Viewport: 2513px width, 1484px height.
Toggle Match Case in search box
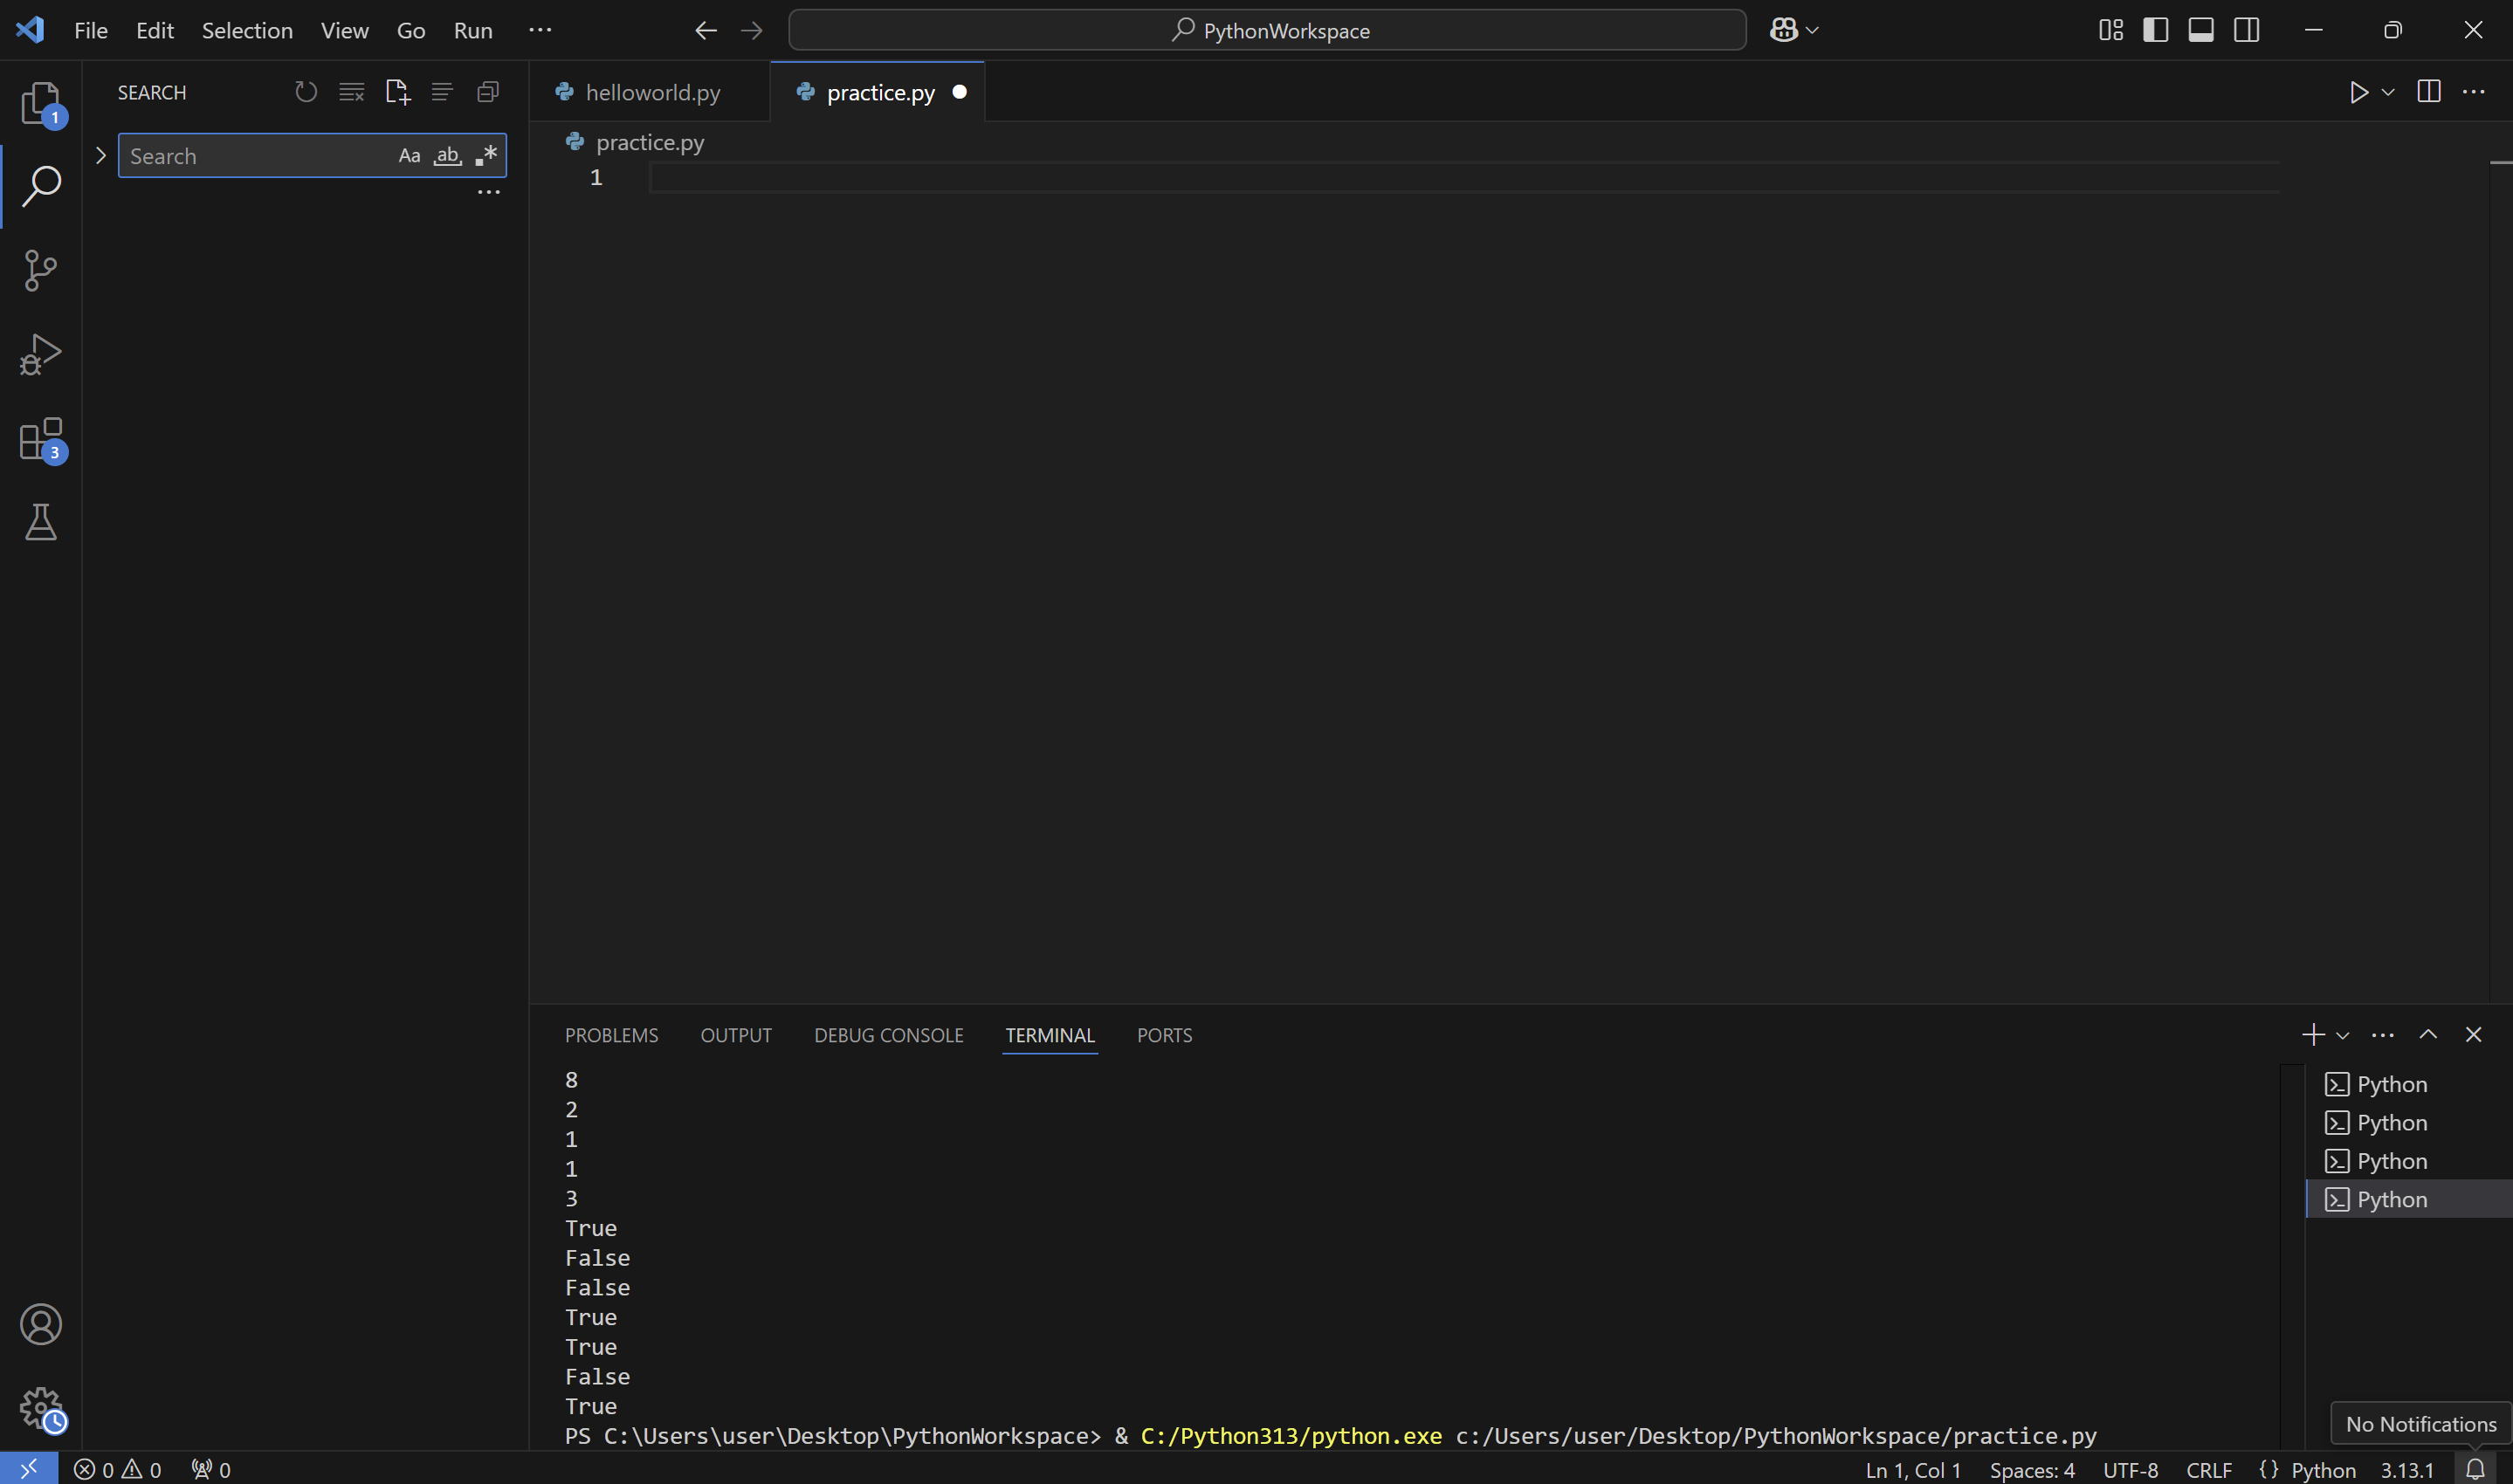pyautogui.click(x=409, y=156)
